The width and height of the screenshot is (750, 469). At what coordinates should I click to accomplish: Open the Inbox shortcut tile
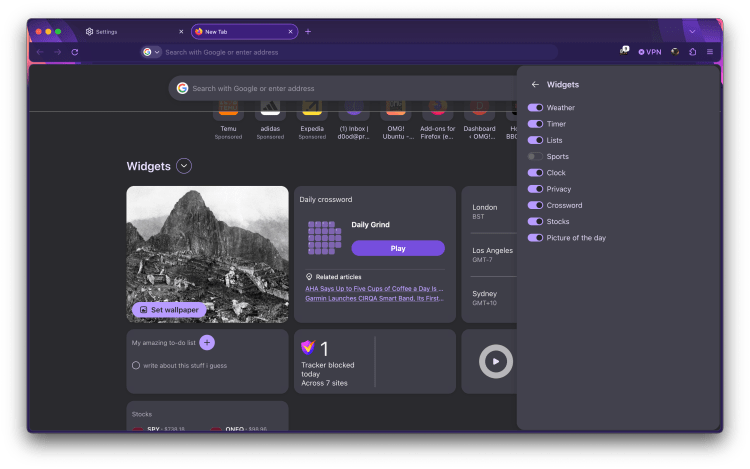click(x=354, y=120)
